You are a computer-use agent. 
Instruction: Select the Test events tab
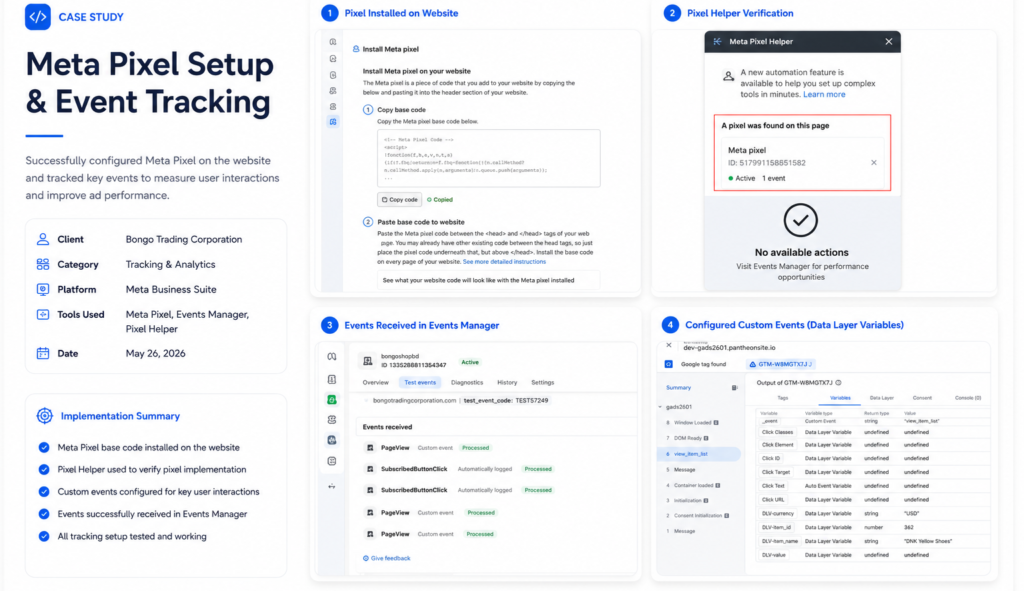pos(420,383)
